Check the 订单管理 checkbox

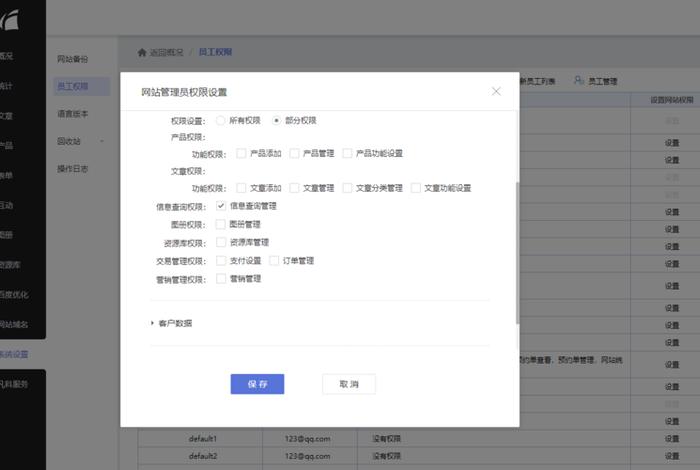(274, 260)
